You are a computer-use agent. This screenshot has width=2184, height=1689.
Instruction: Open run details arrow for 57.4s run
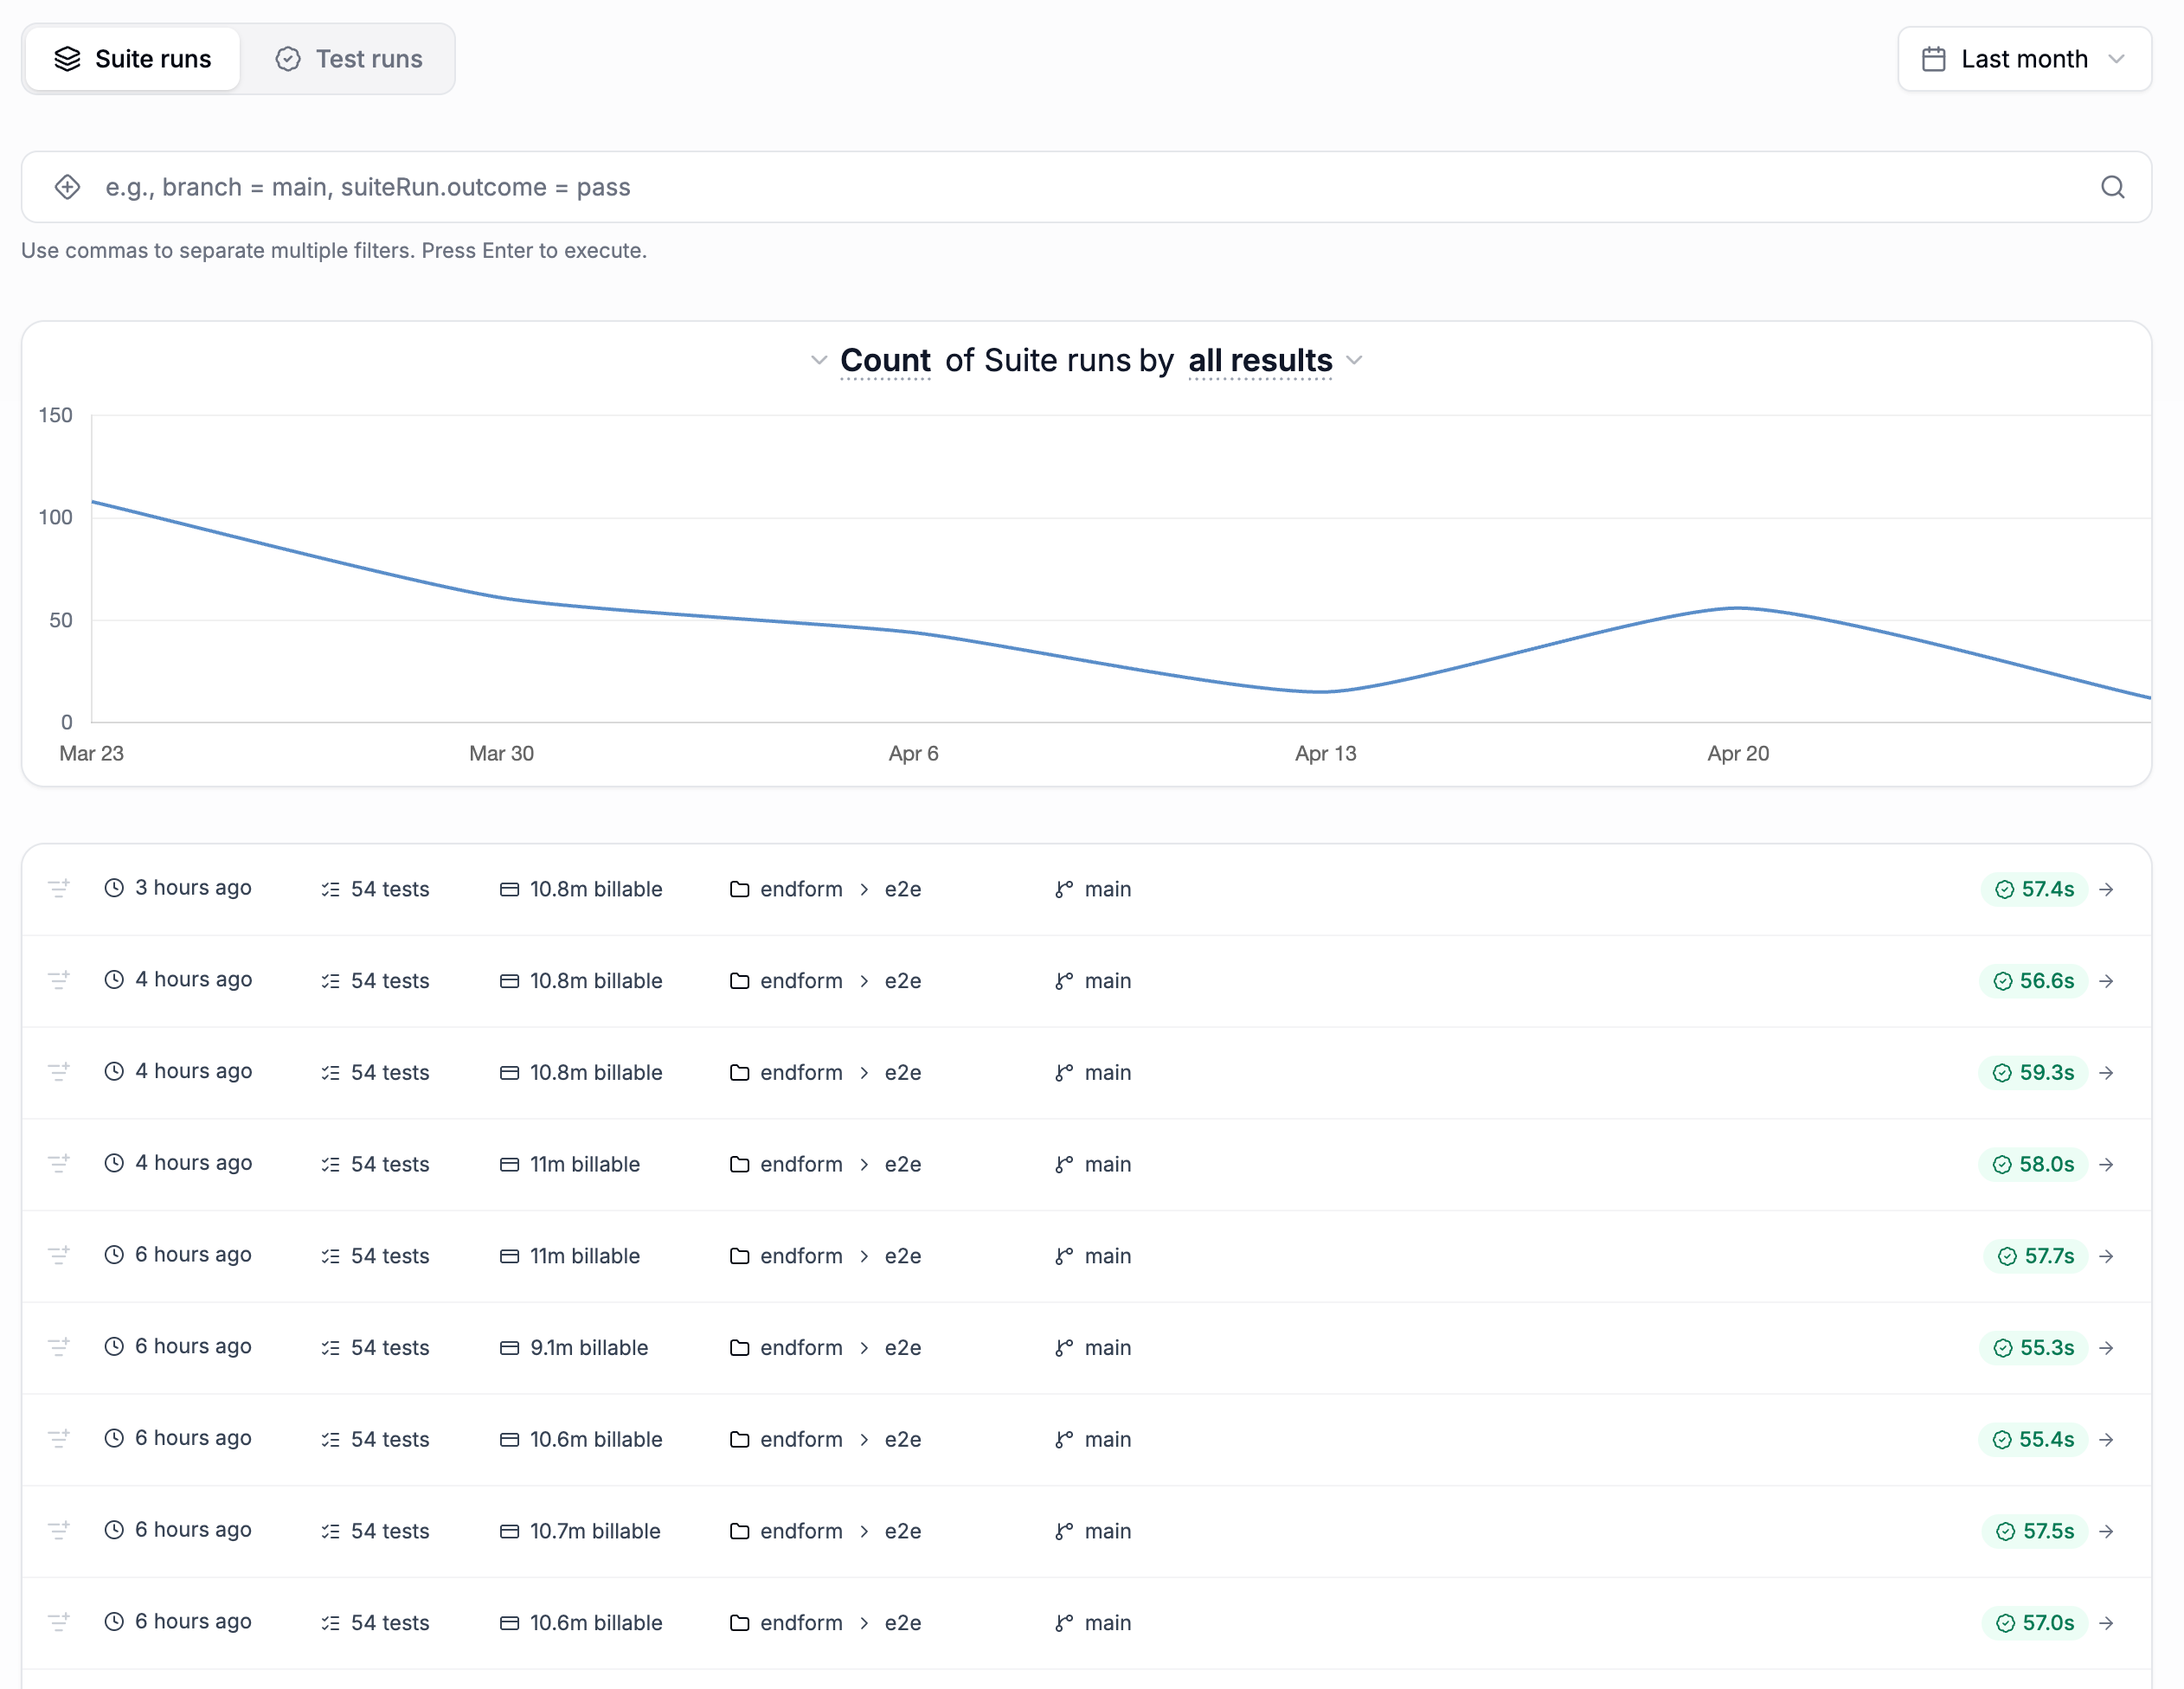pyautogui.click(x=2107, y=889)
